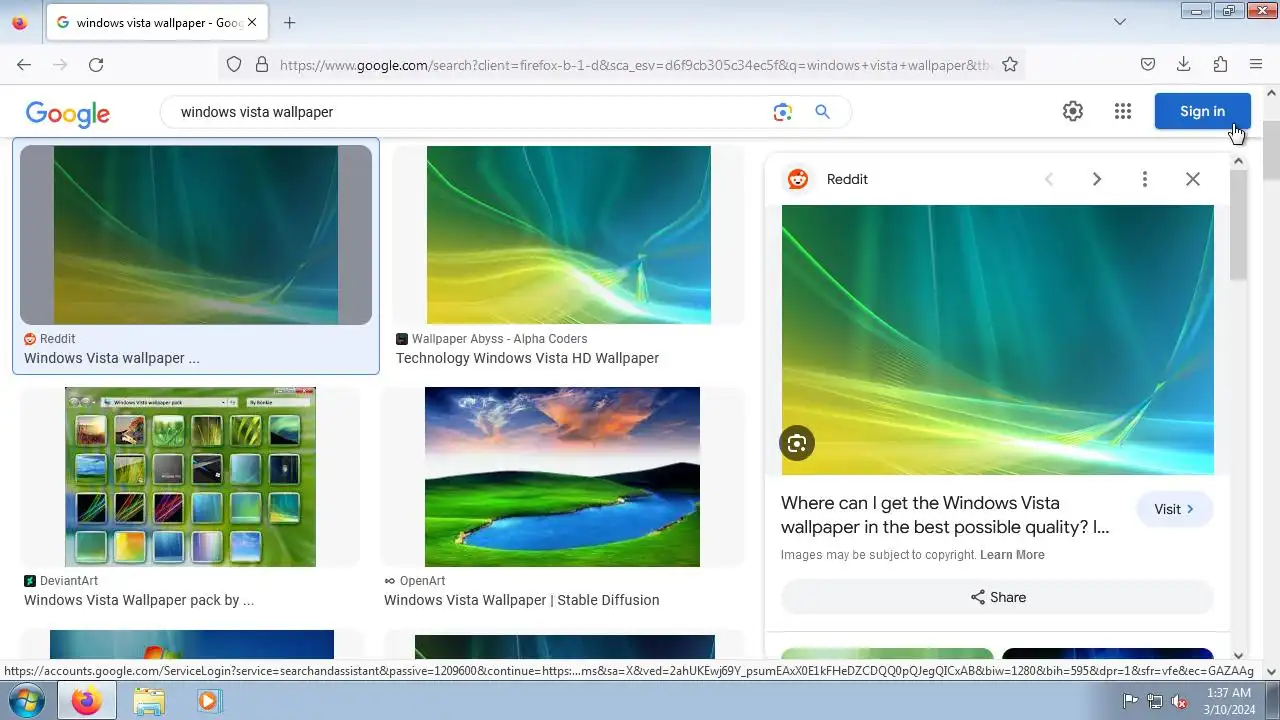Open the network tray icon

pos(1155,701)
